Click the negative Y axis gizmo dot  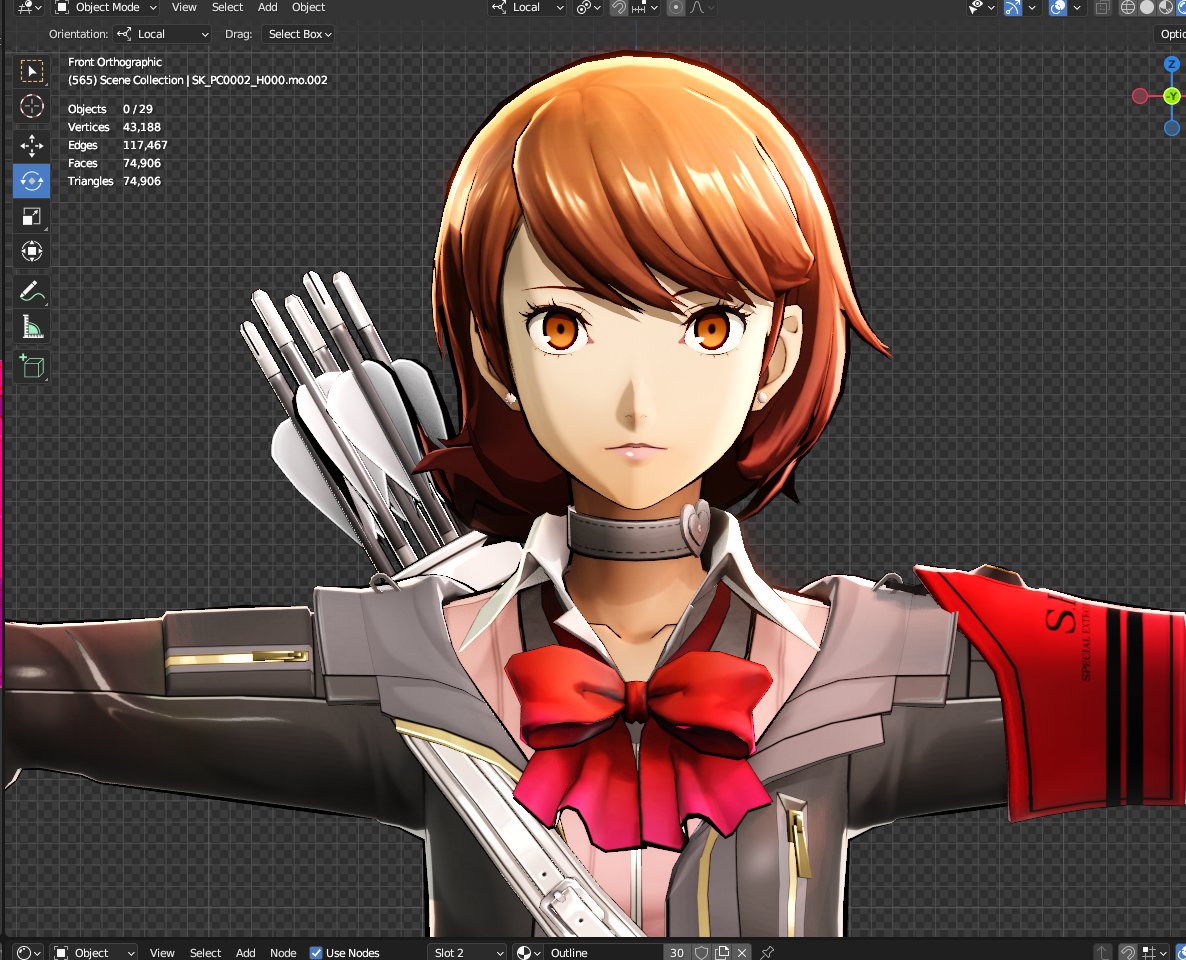click(x=1172, y=96)
